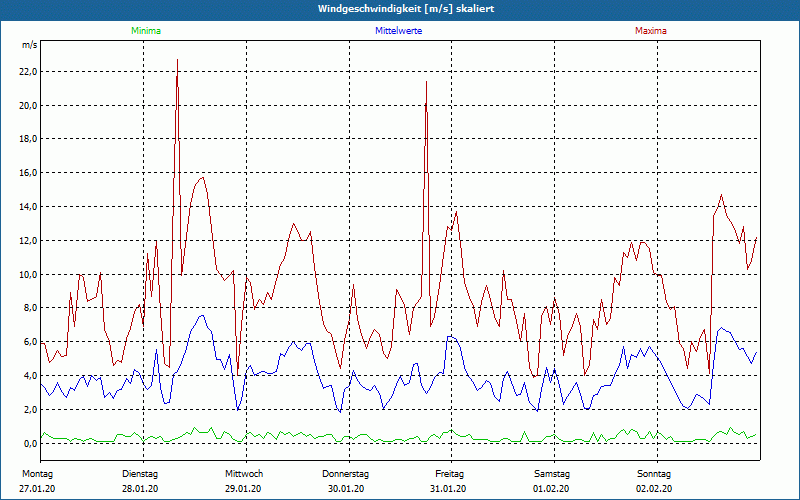The height and width of the screenshot is (500, 800).
Task: Click the '01.02.20' date label
Action: 551,489
